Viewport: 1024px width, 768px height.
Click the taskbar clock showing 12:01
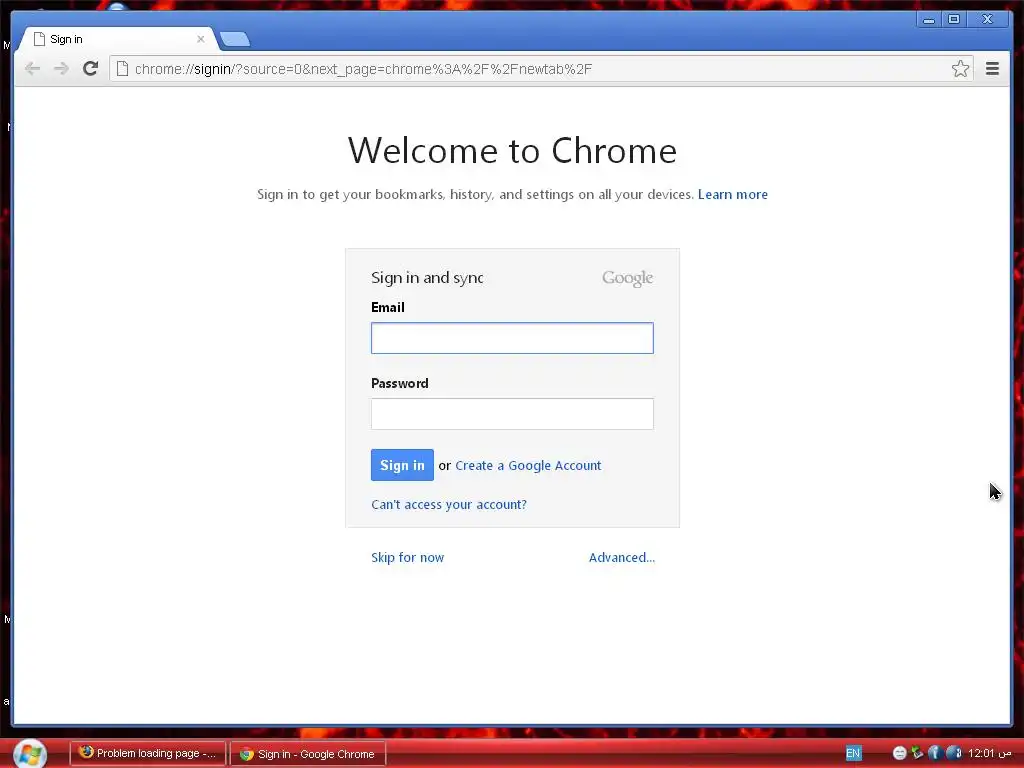pos(989,753)
